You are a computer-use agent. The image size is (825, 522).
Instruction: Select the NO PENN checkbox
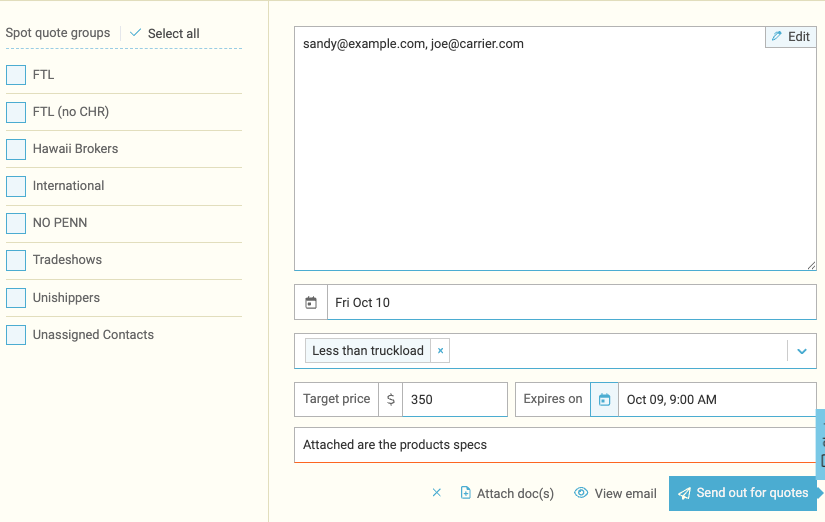(16, 223)
